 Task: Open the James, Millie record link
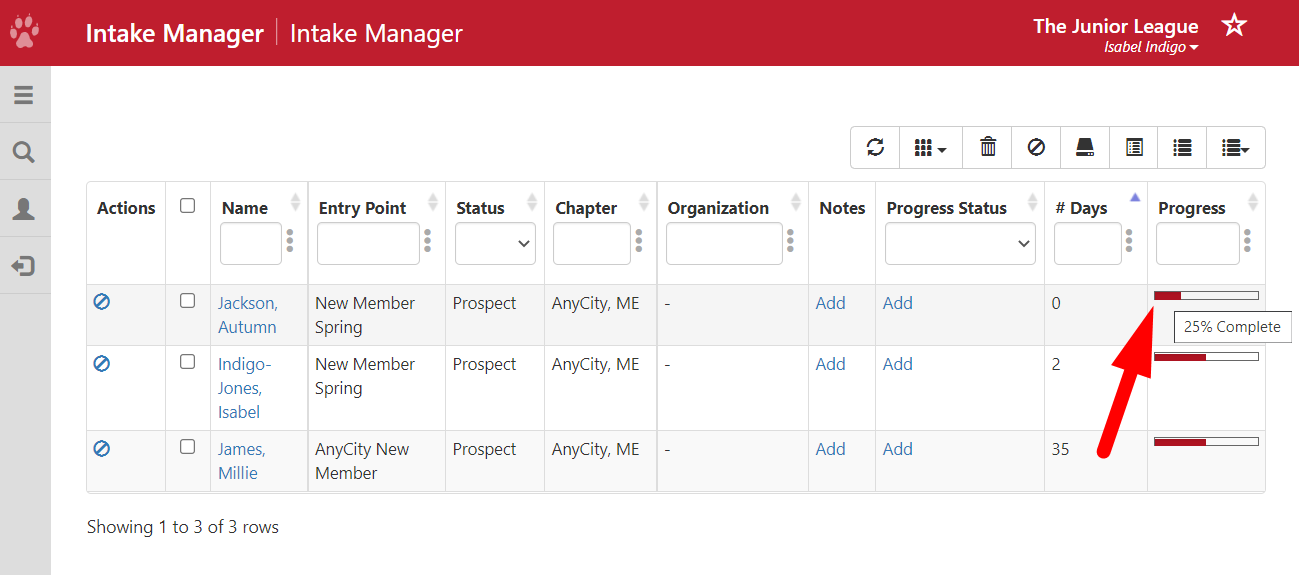tap(242, 461)
